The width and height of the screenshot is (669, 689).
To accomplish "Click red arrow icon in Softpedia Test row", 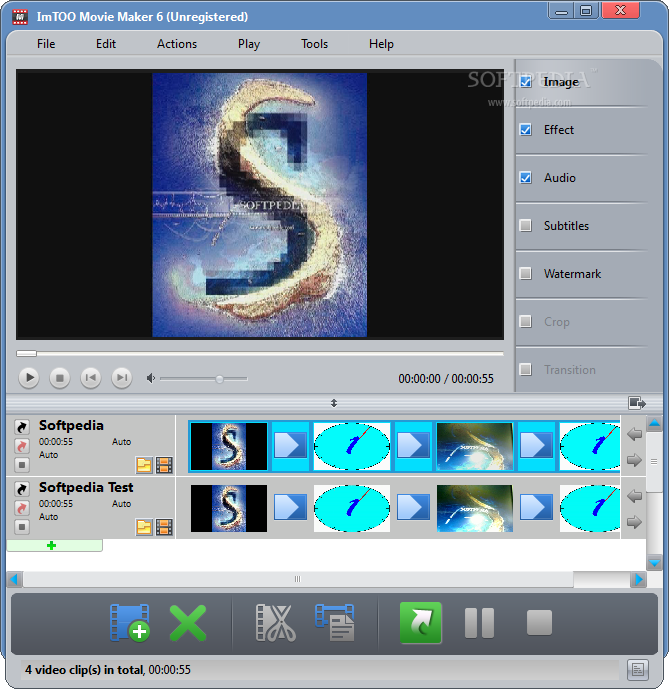I will coord(22,508).
